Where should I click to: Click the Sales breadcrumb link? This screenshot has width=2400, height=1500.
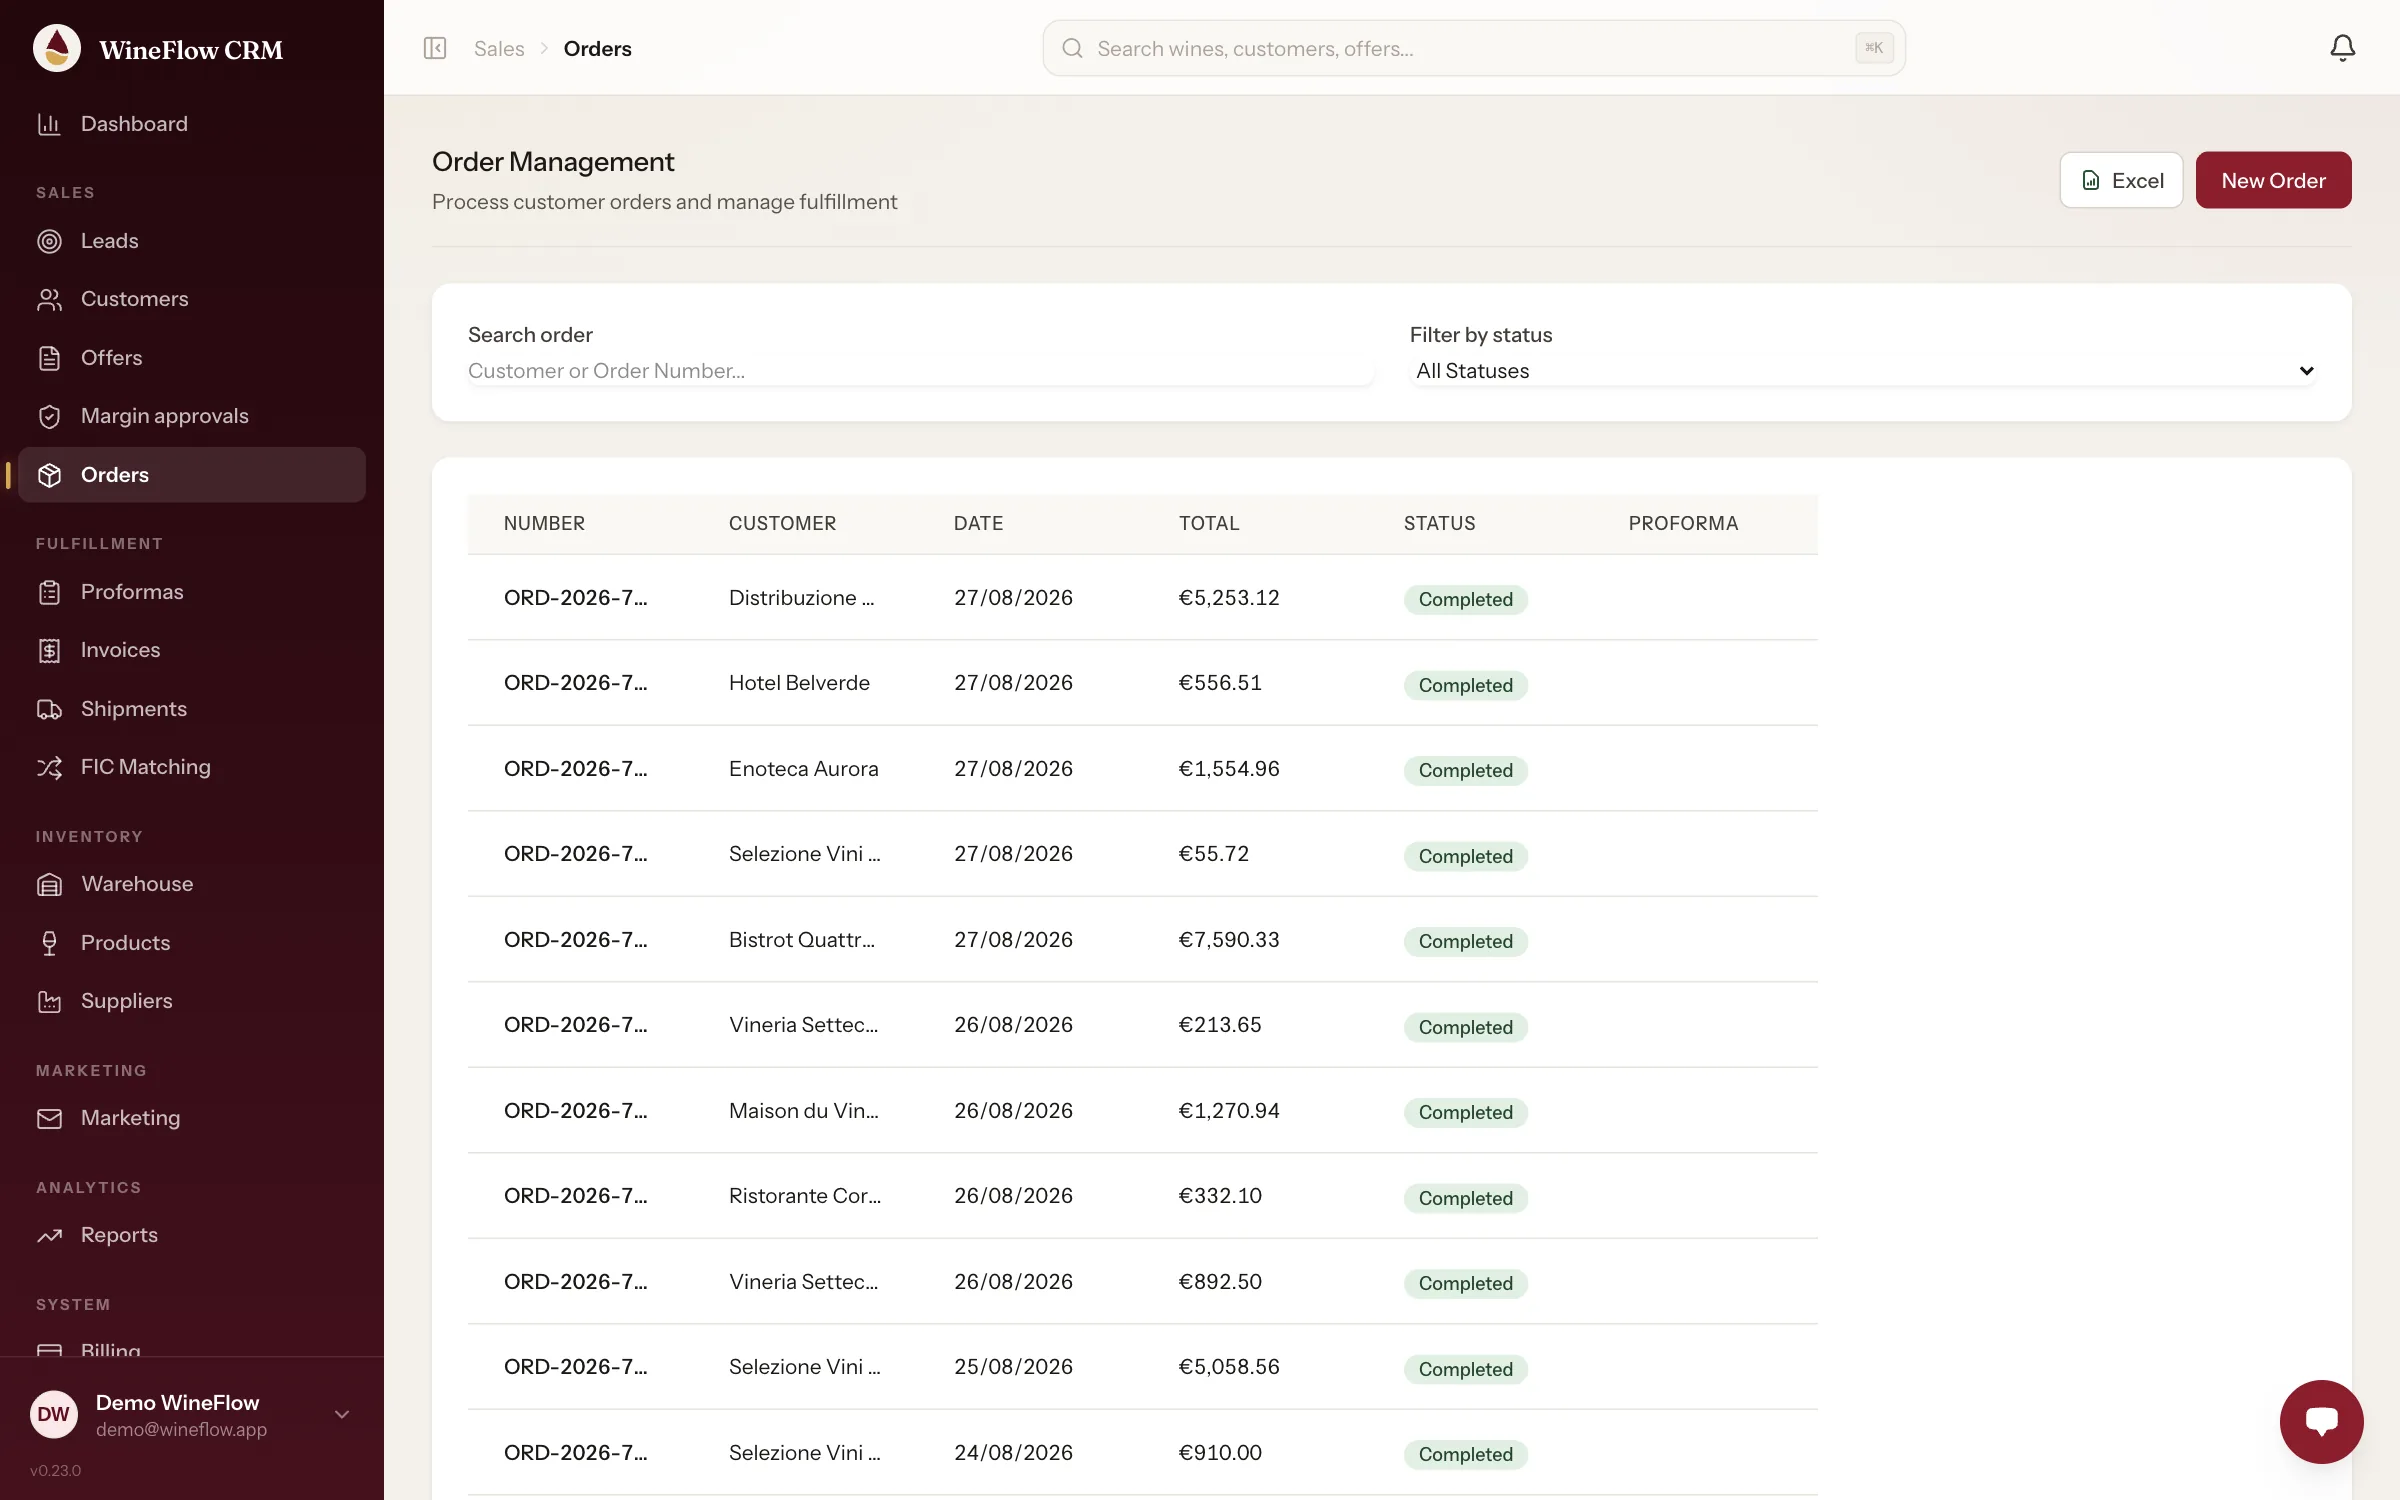pyautogui.click(x=499, y=48)
